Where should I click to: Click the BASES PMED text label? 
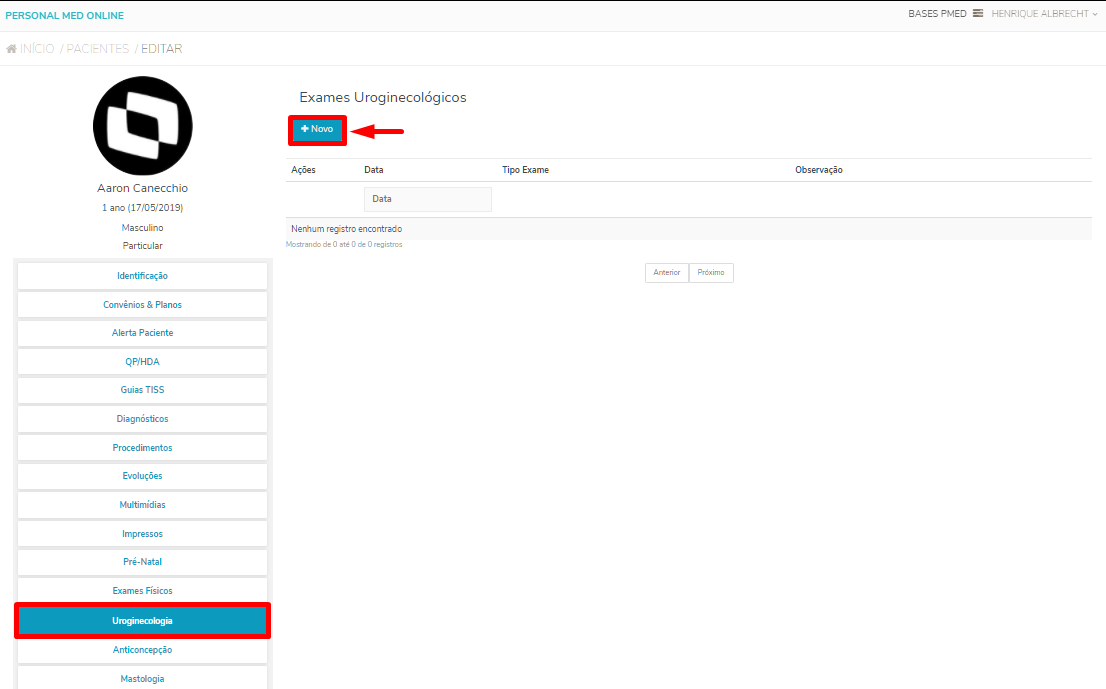(x=937, y=13)
